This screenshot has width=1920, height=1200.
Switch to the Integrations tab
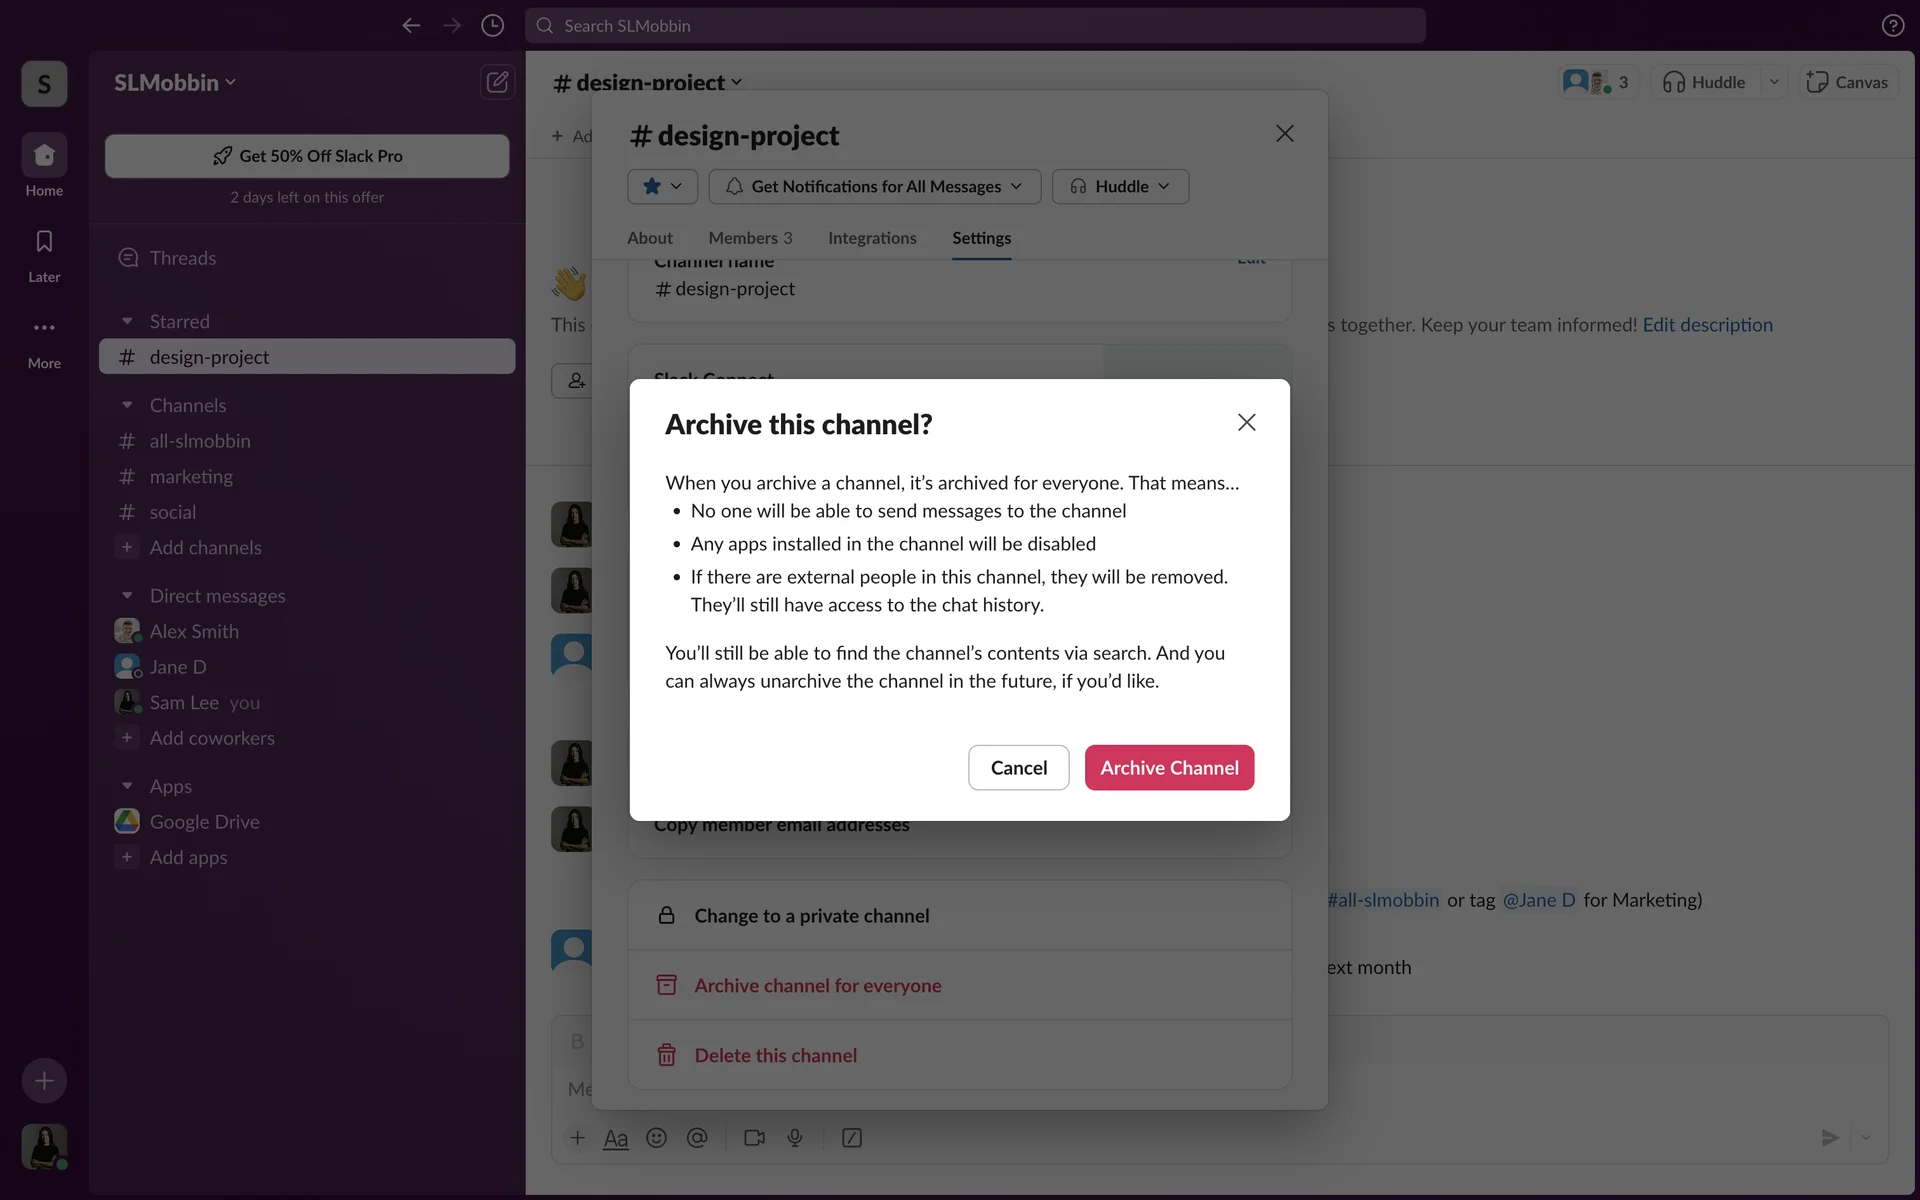[872, 238]
